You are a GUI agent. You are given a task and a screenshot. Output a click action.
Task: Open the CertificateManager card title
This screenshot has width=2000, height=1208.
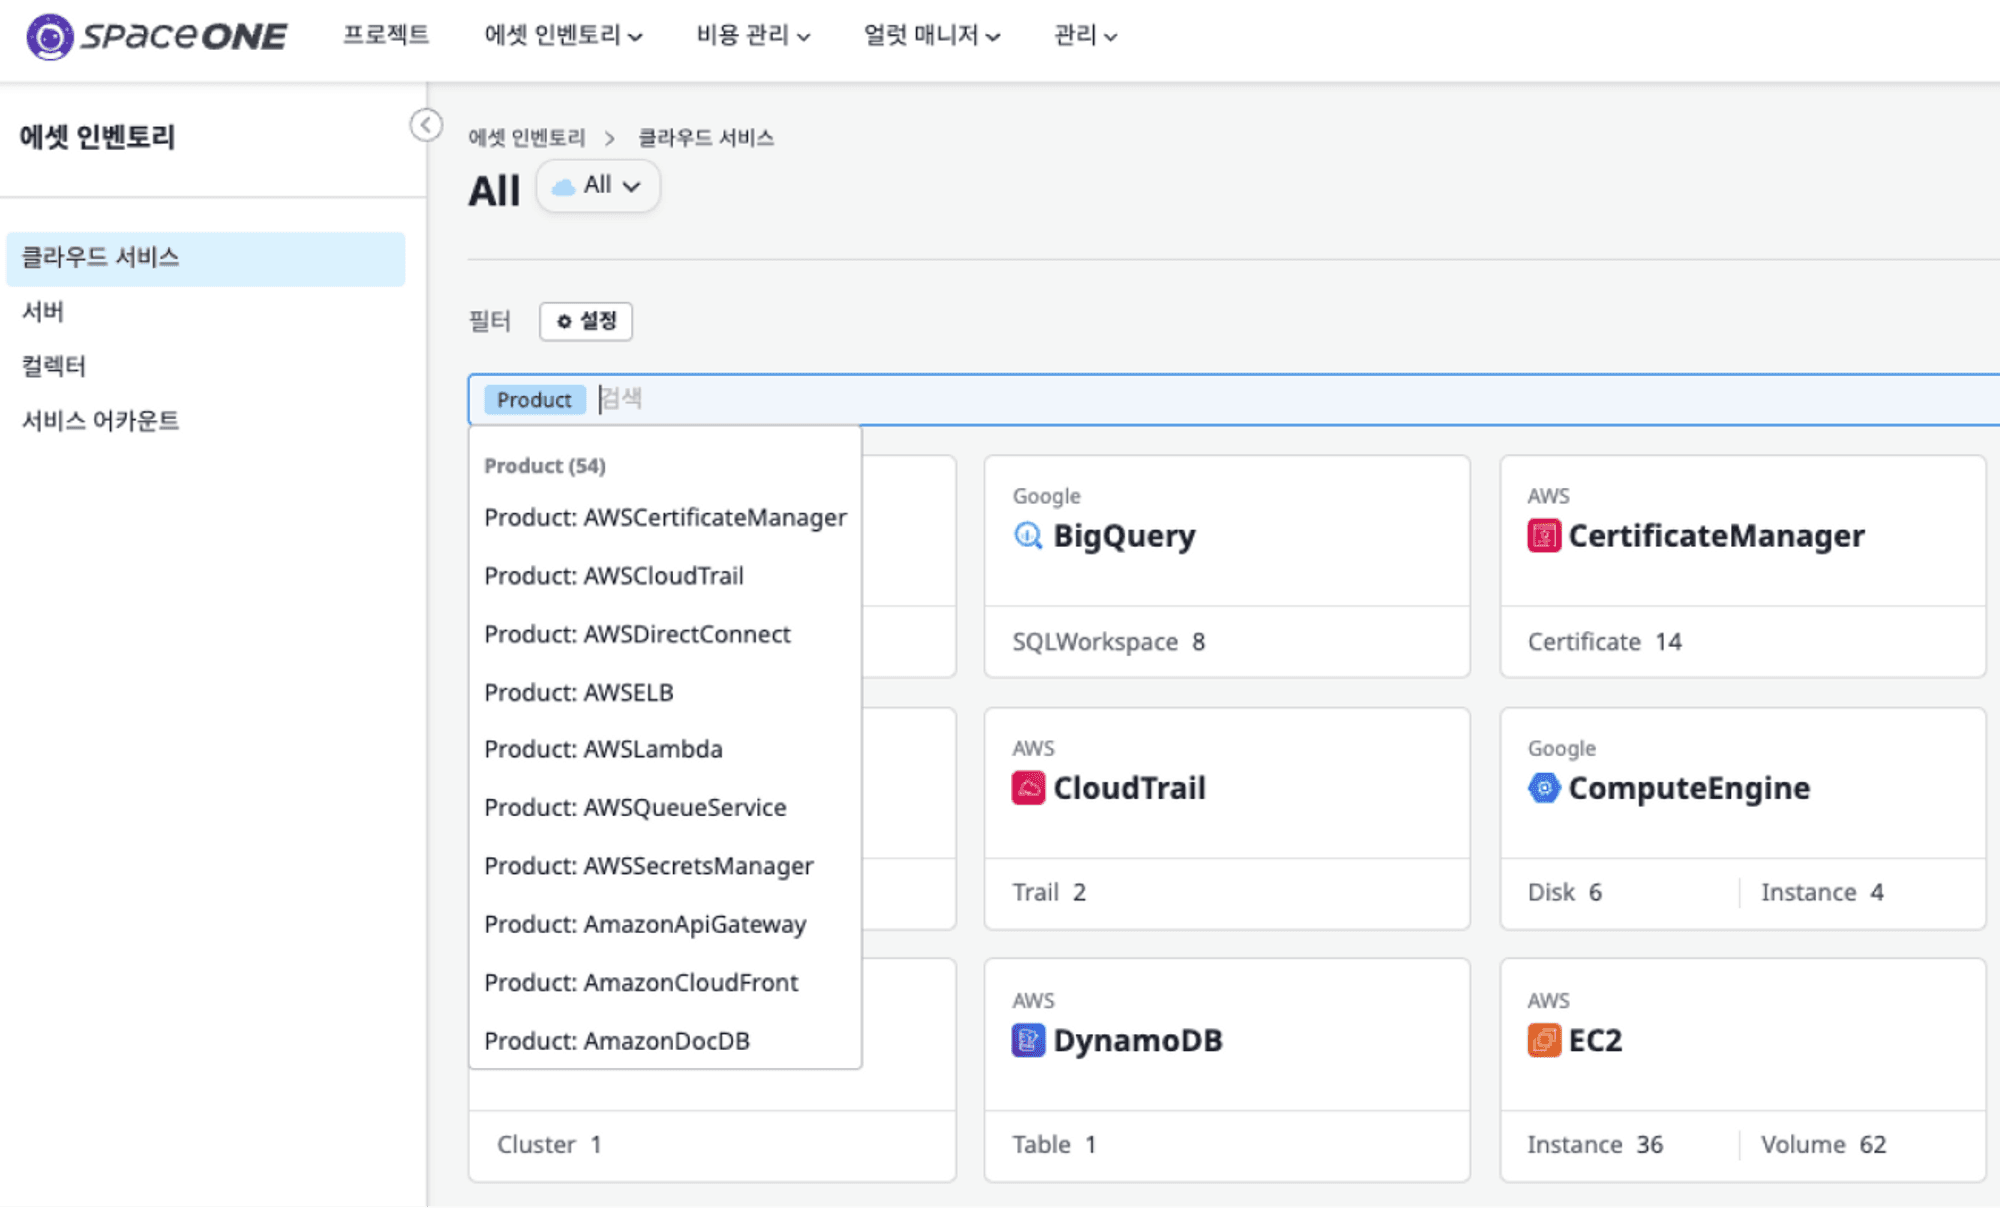pos(1716,536)
